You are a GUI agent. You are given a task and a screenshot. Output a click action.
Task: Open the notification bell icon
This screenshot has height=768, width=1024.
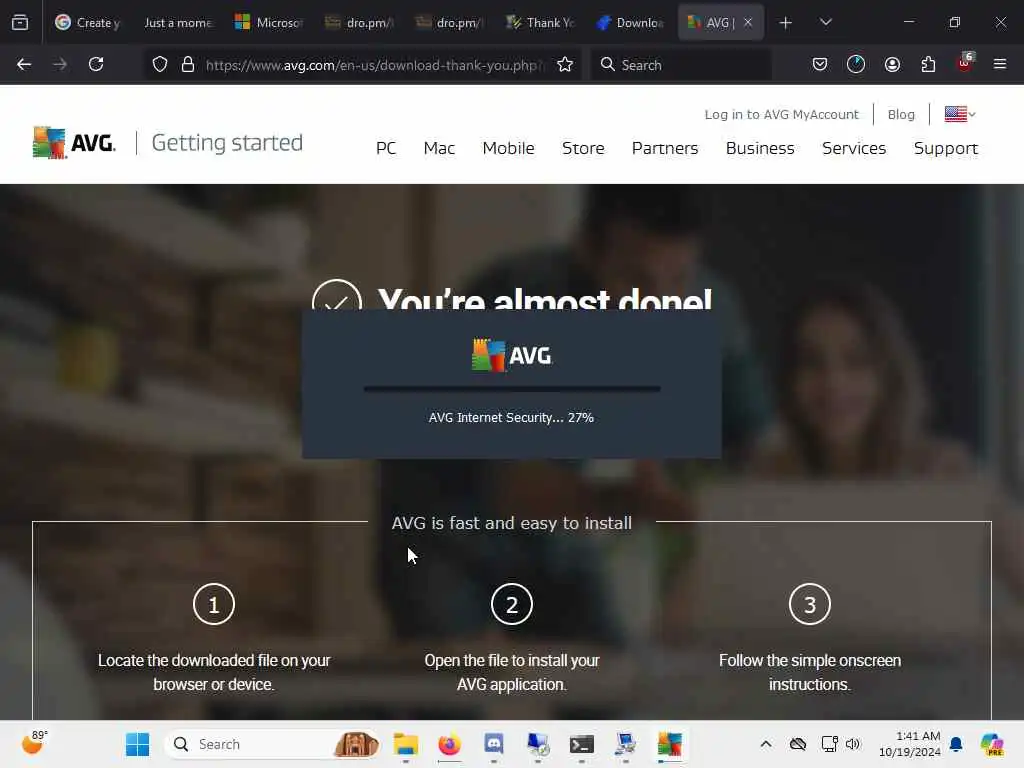tap(956, 743)
